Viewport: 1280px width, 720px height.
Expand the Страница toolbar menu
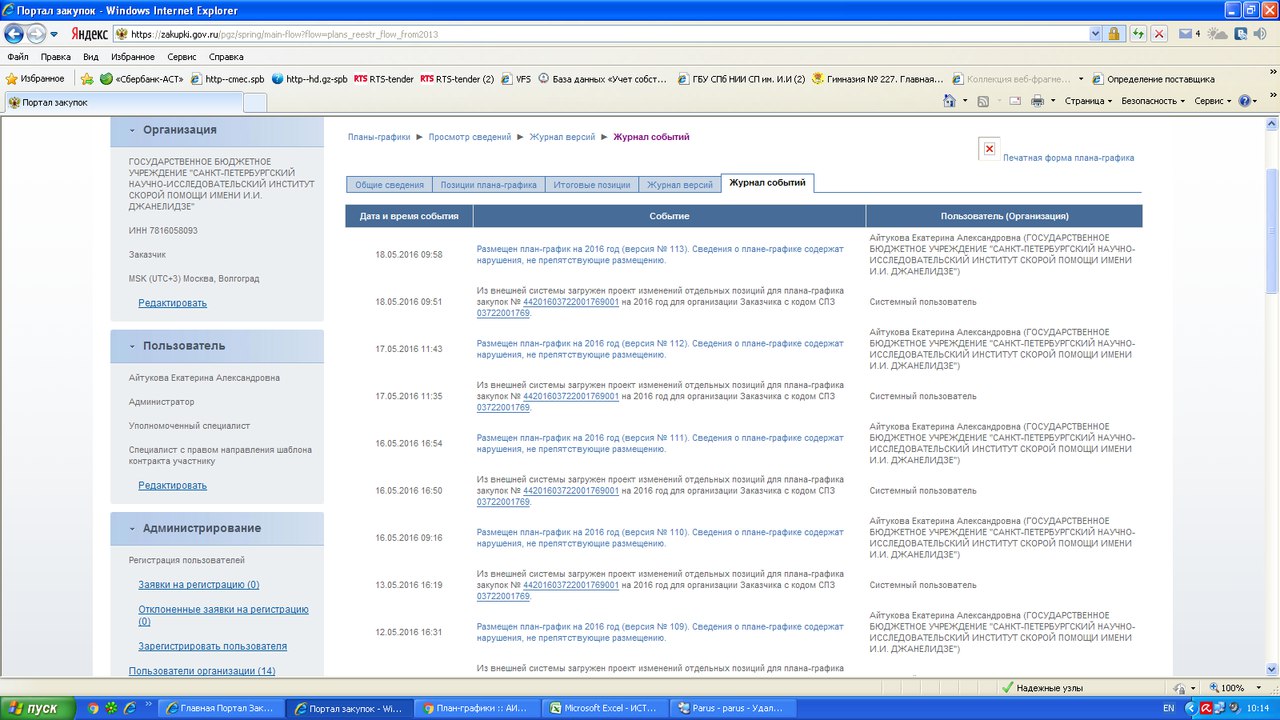pyautogui.click(x=1088, y=101)
